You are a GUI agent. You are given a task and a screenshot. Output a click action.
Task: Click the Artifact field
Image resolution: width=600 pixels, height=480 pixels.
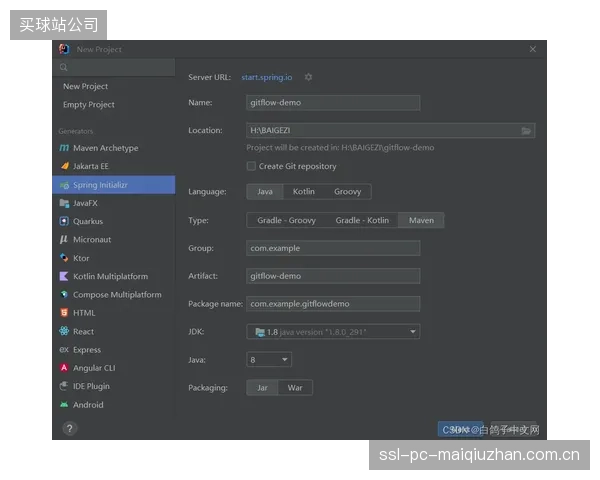[x=333, y=276]
